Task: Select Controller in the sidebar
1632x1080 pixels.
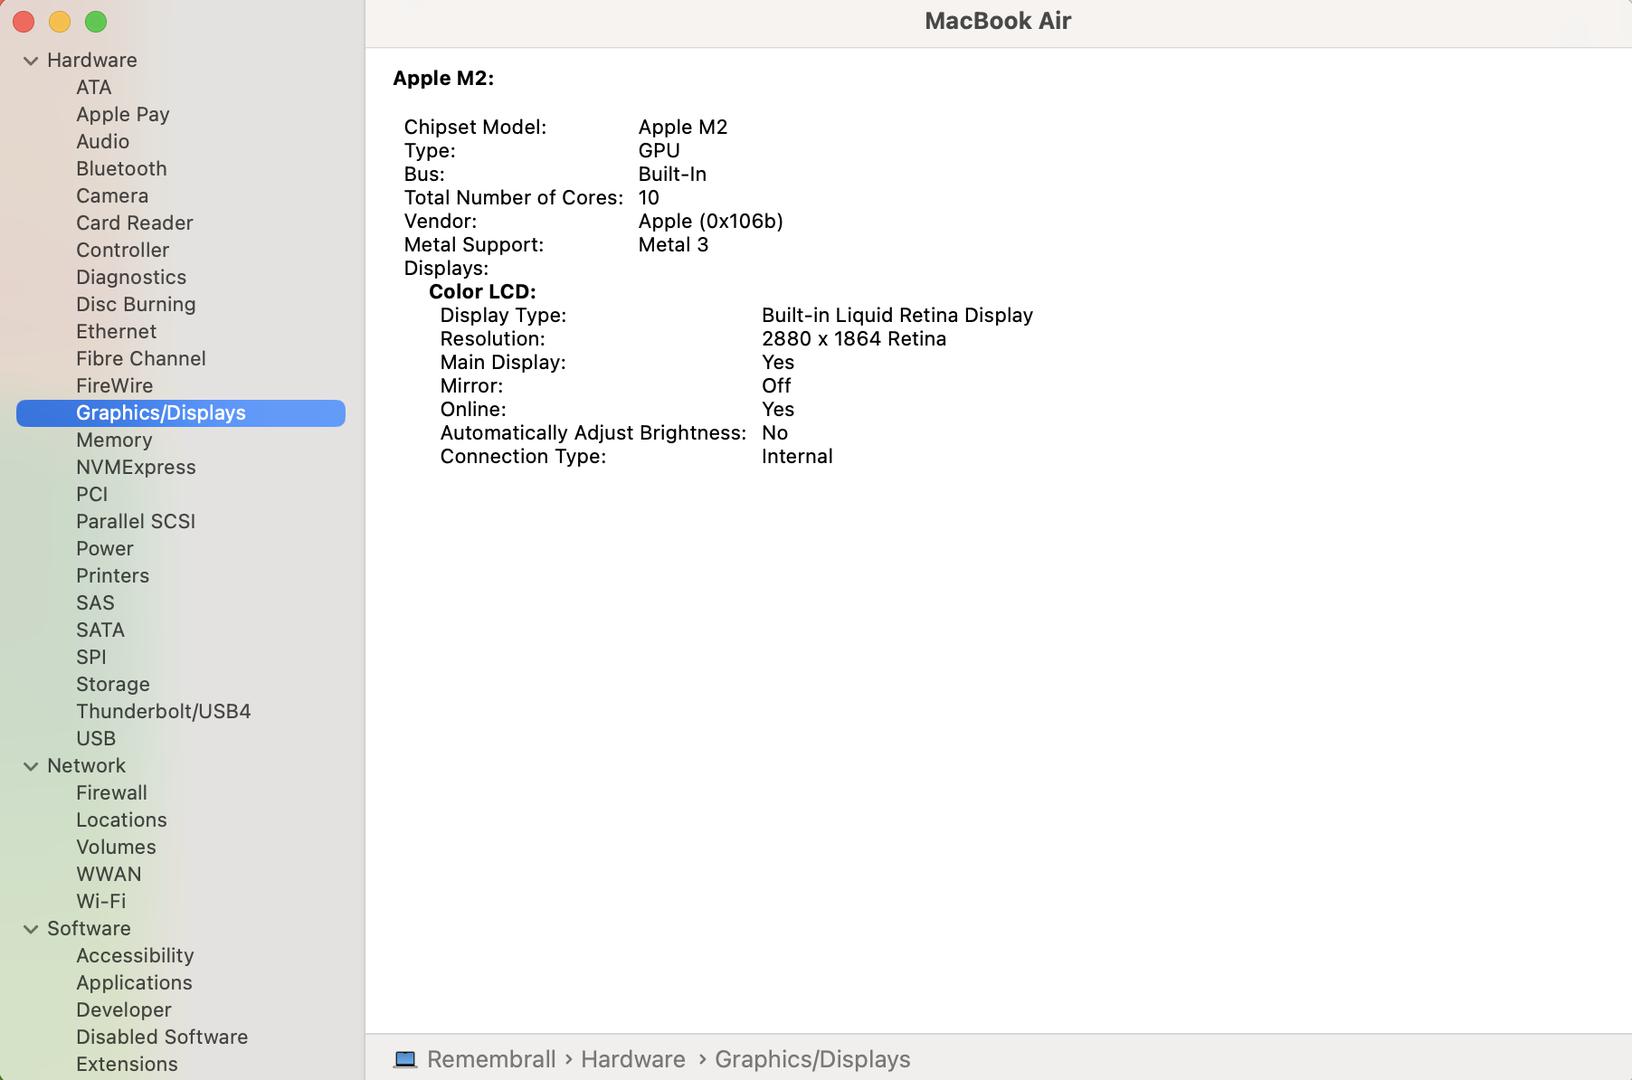Action: (122, 249)
